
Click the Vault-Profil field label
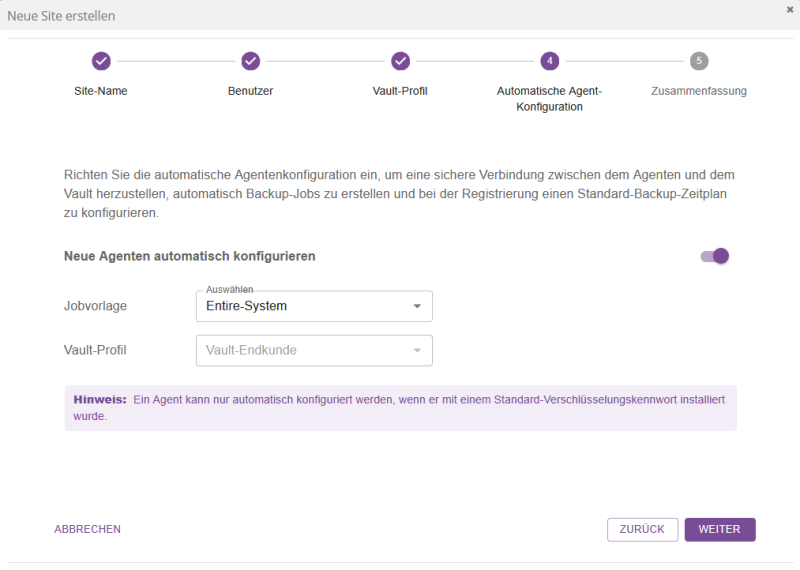(95, 350)
